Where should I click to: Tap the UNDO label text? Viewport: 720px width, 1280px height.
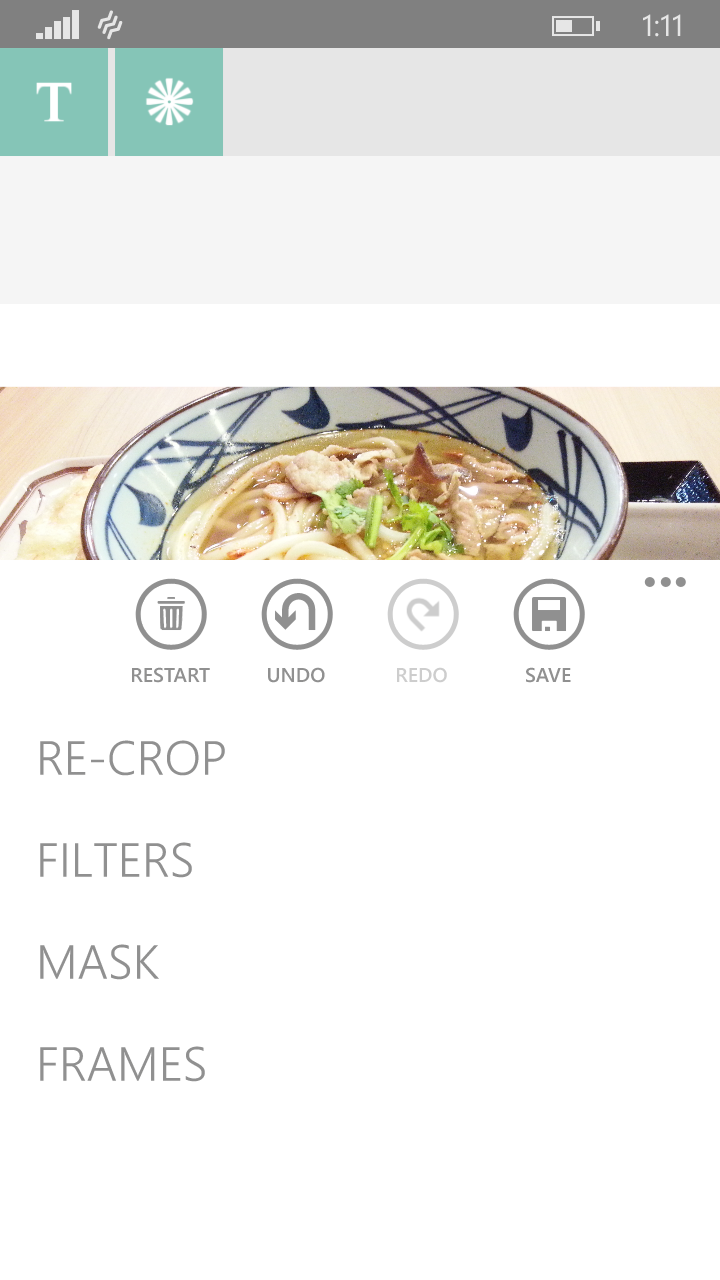[x=296, y=675]
